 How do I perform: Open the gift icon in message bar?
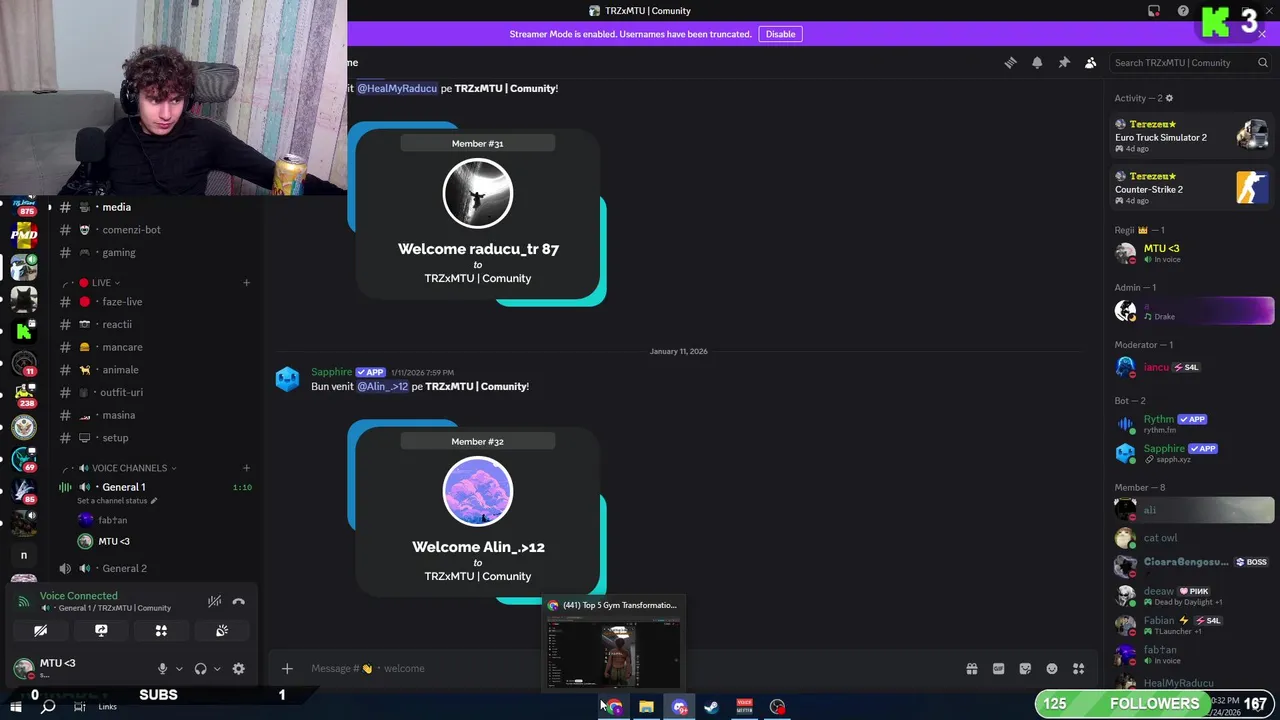971,668
